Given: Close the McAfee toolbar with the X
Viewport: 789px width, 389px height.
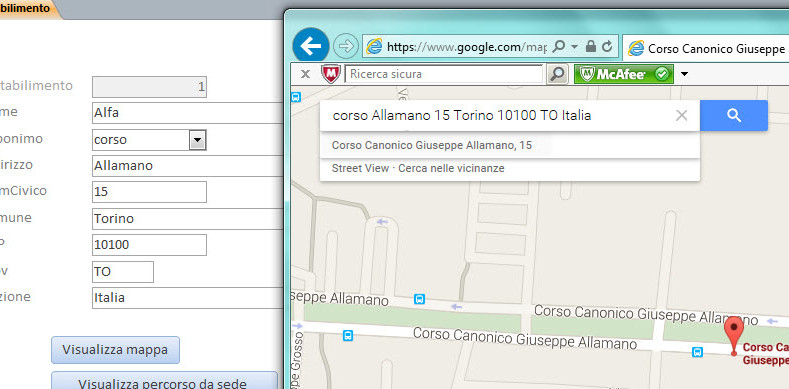Looking at the screenshot, I should 305,74.
